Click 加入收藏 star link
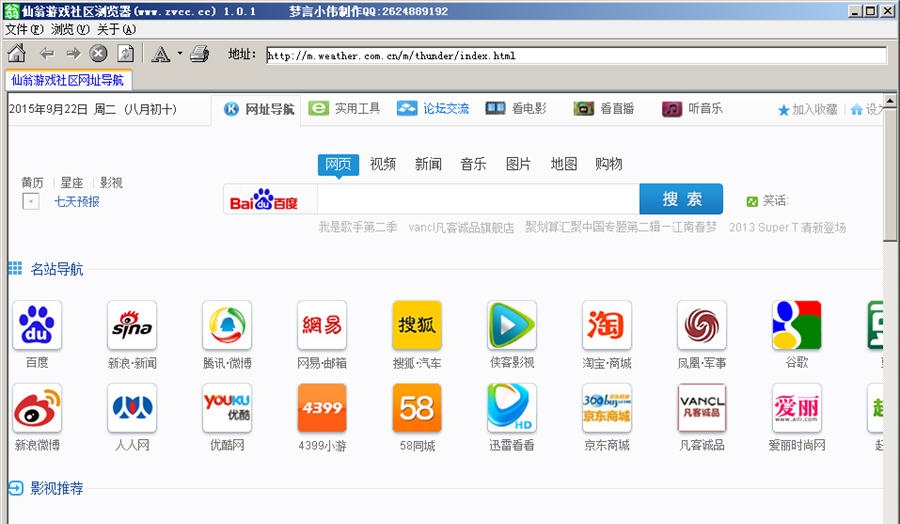900x524 pixels. [808, 110]
